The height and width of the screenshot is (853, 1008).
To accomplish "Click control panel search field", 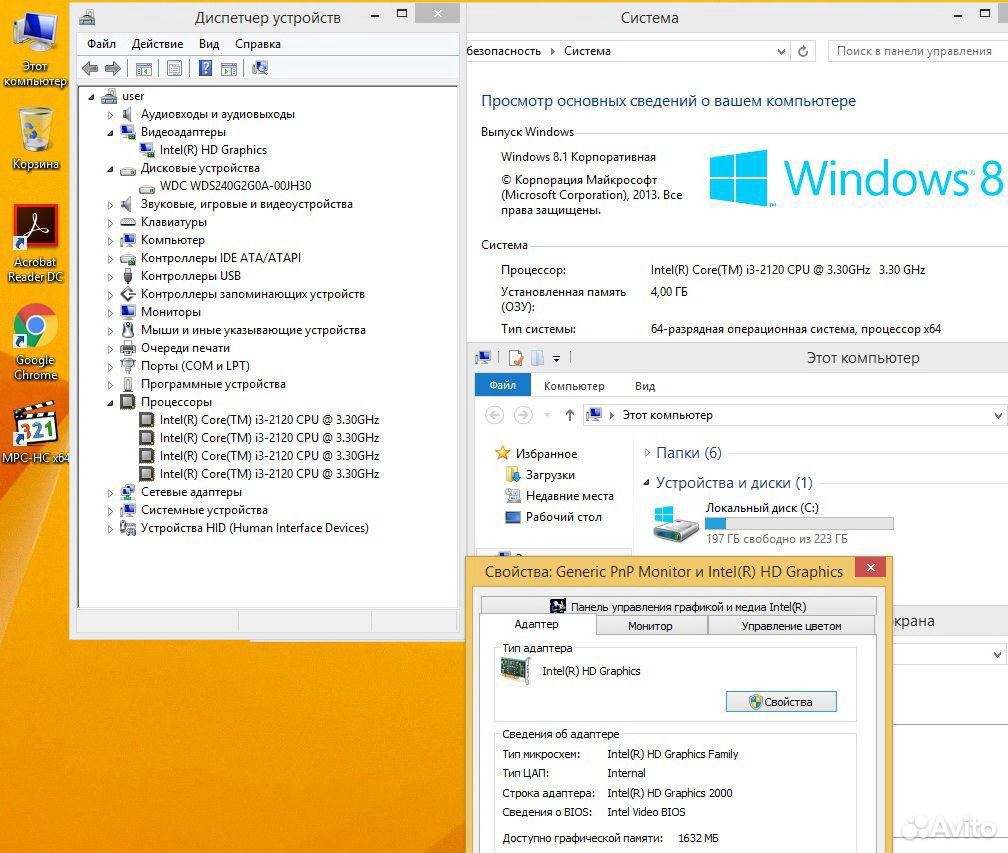I will pyautogui.click(x=917, y=51).
